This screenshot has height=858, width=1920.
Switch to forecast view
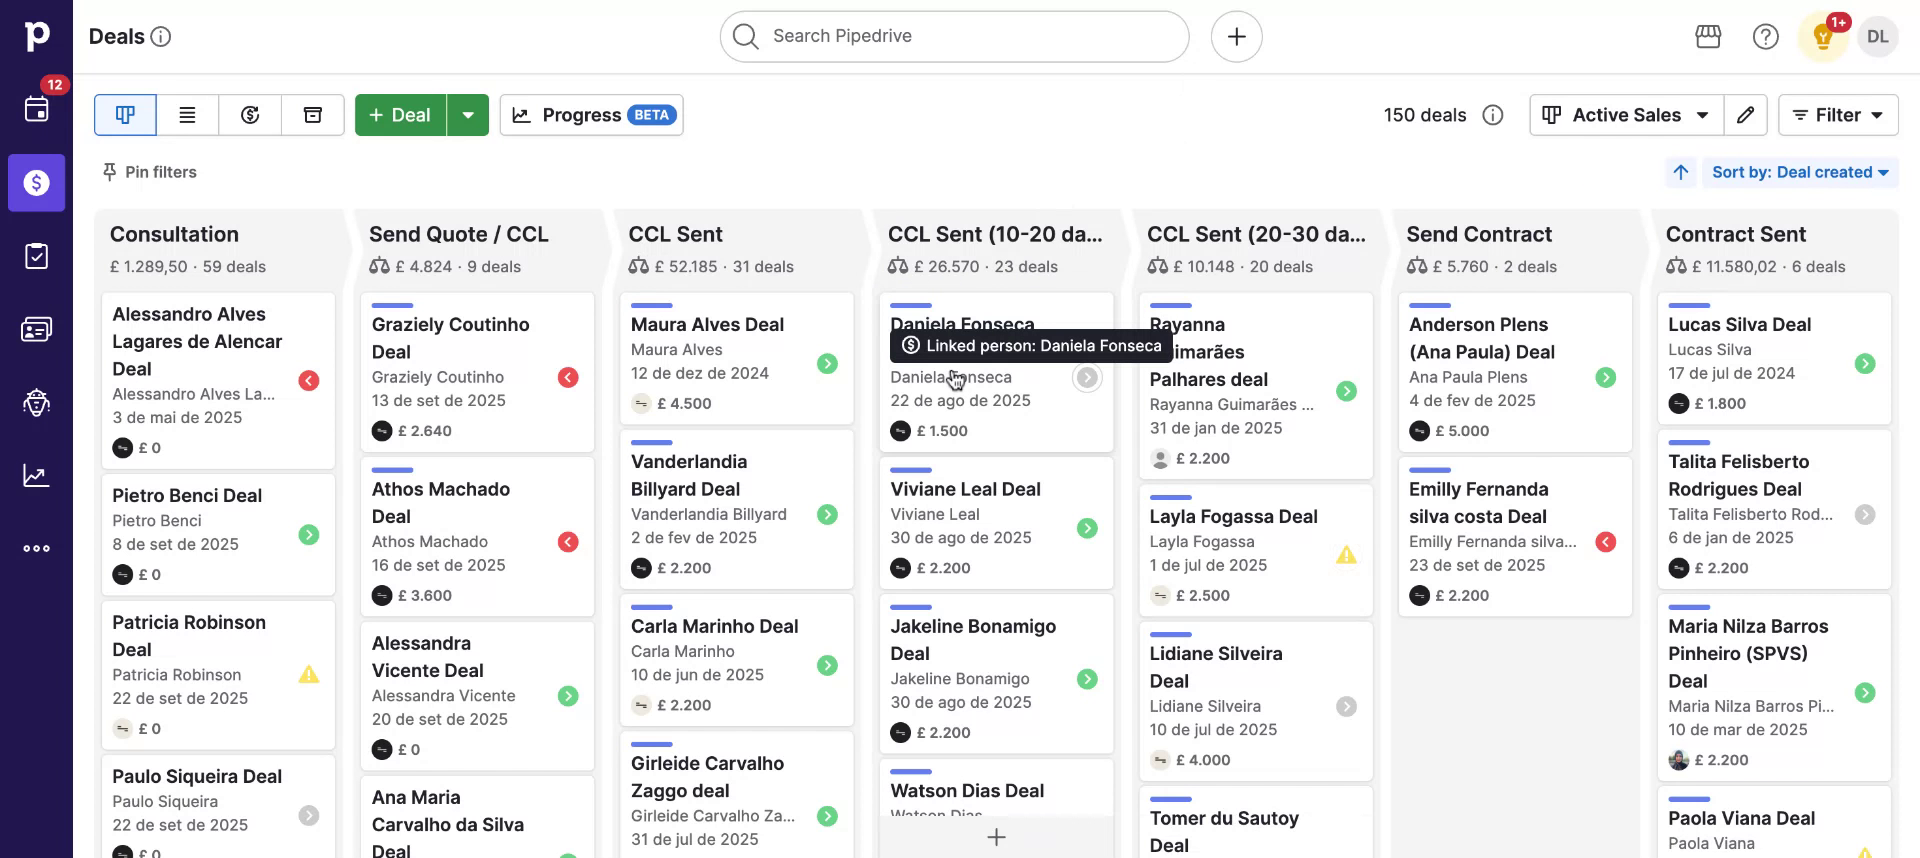click(x=250, y=115)
